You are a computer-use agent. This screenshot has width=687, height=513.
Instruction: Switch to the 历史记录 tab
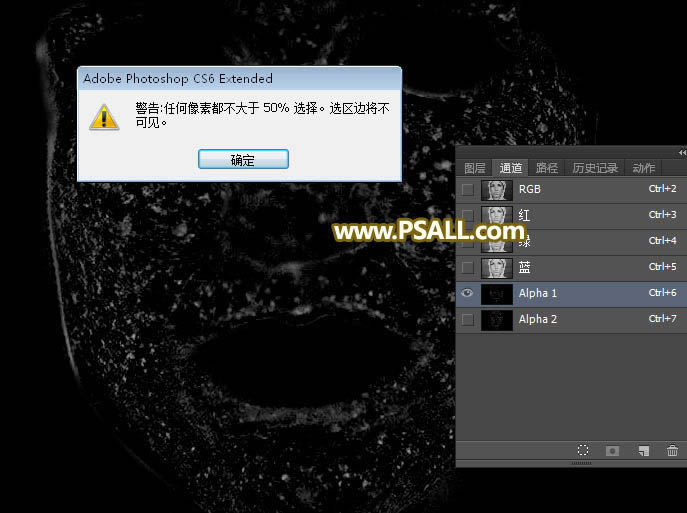coord(595,168)
